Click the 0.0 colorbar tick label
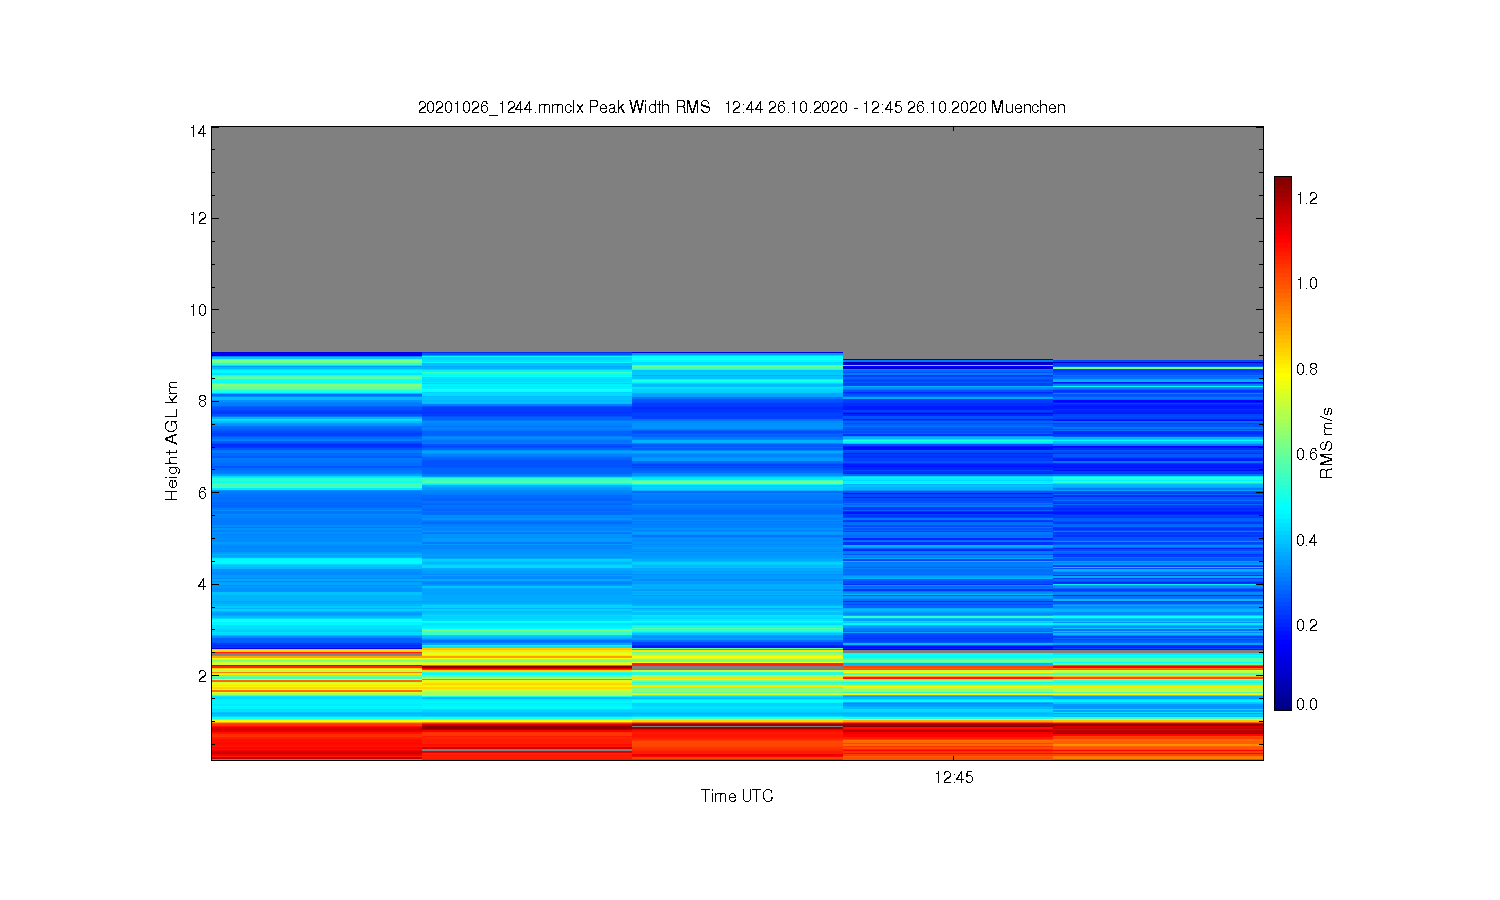This screenshot has width=1500, height=900. click(1307, 704)
